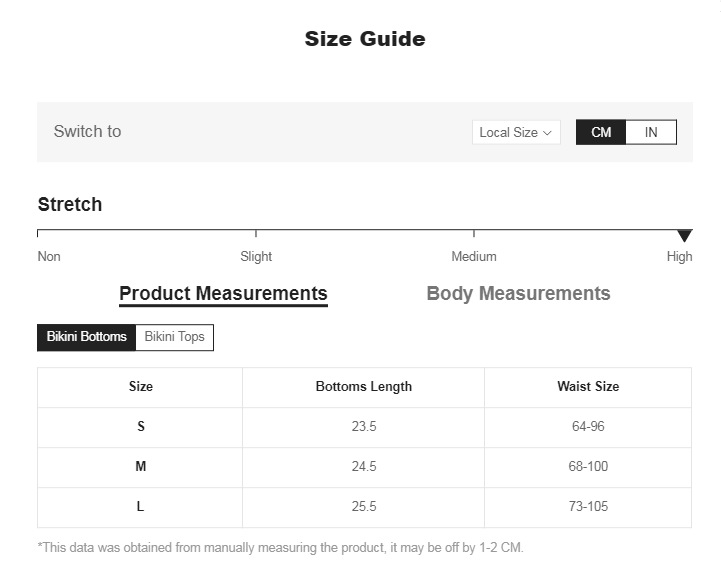The width and height of the screenshot is (721, 580).
Task: Click the Size column header
Action: [x=140, y=387]
